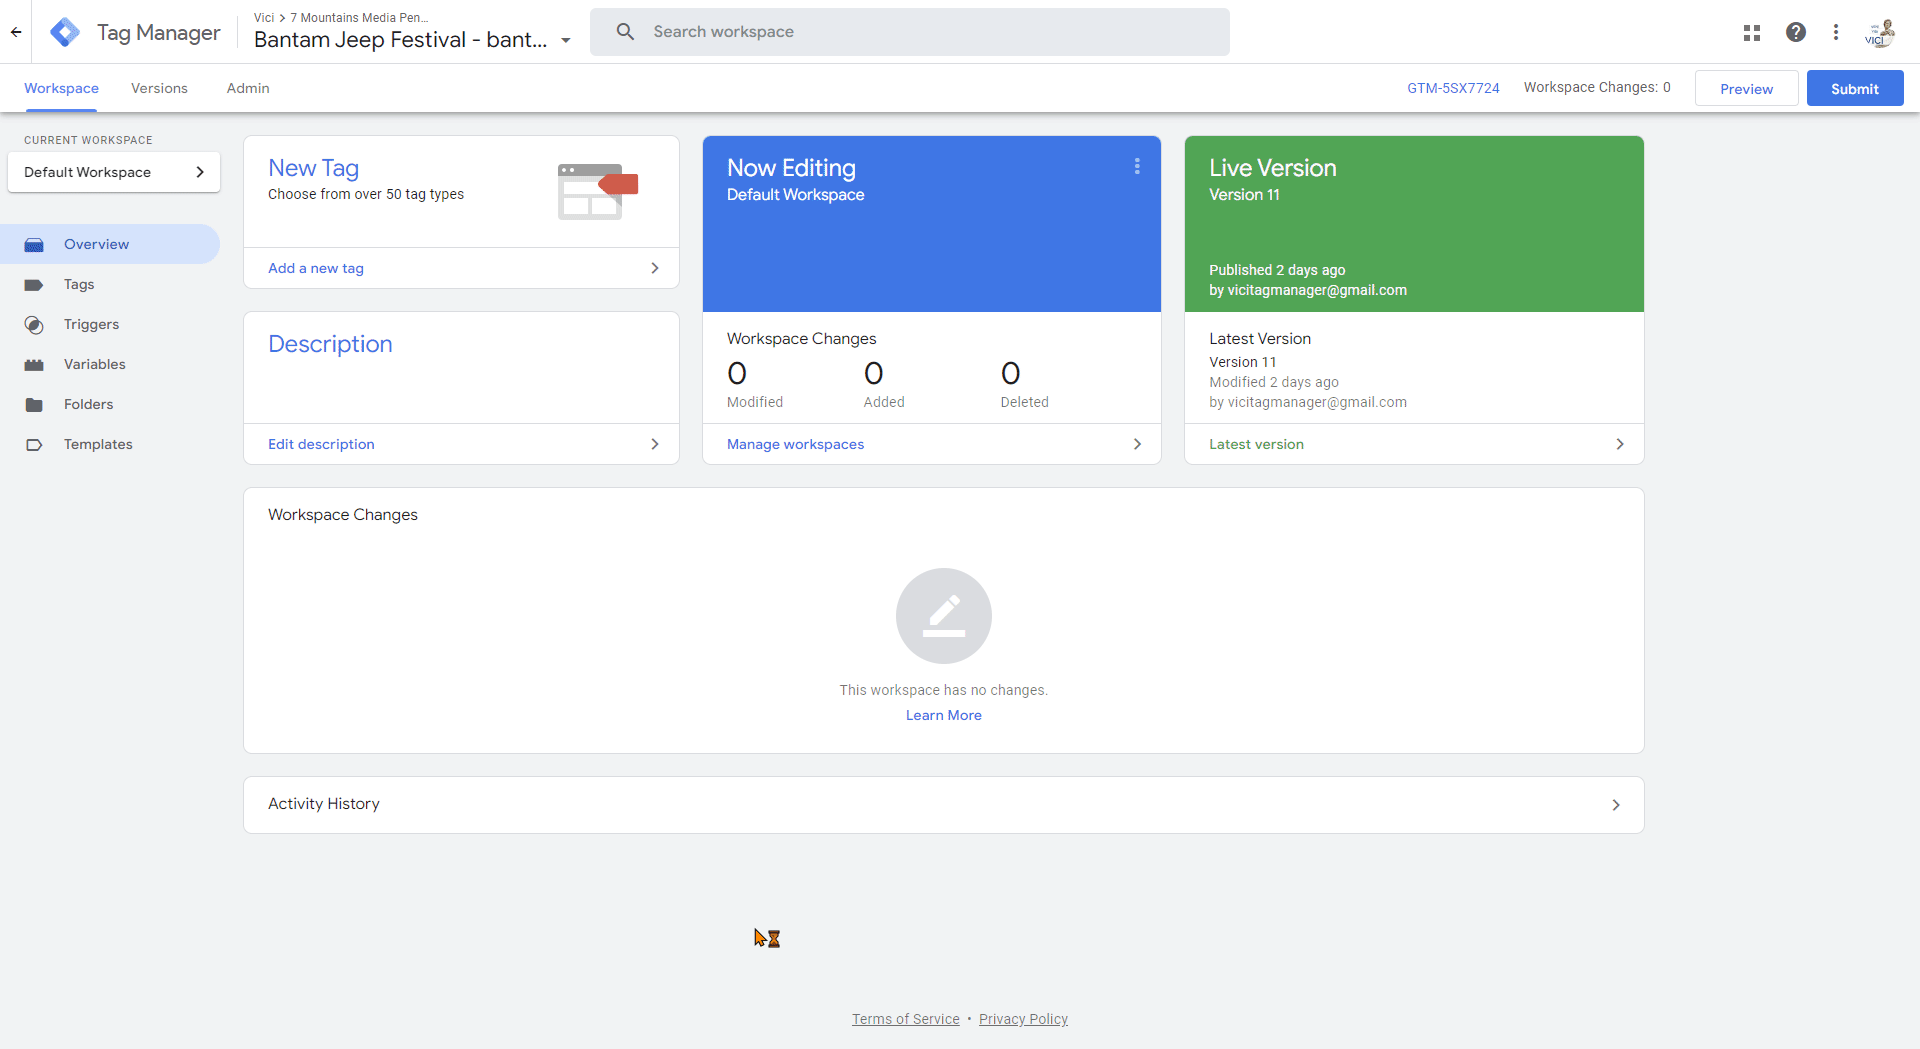Open the Google apps grid

(x=1752, y=32)
